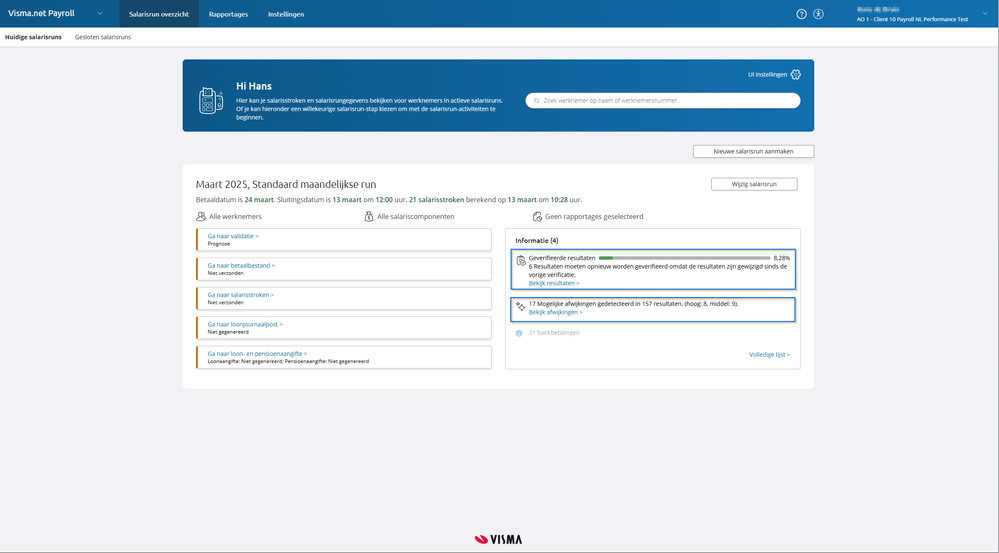
Task: Switch to Huidige salarisruns tab
Action: (x=33, y=37)
